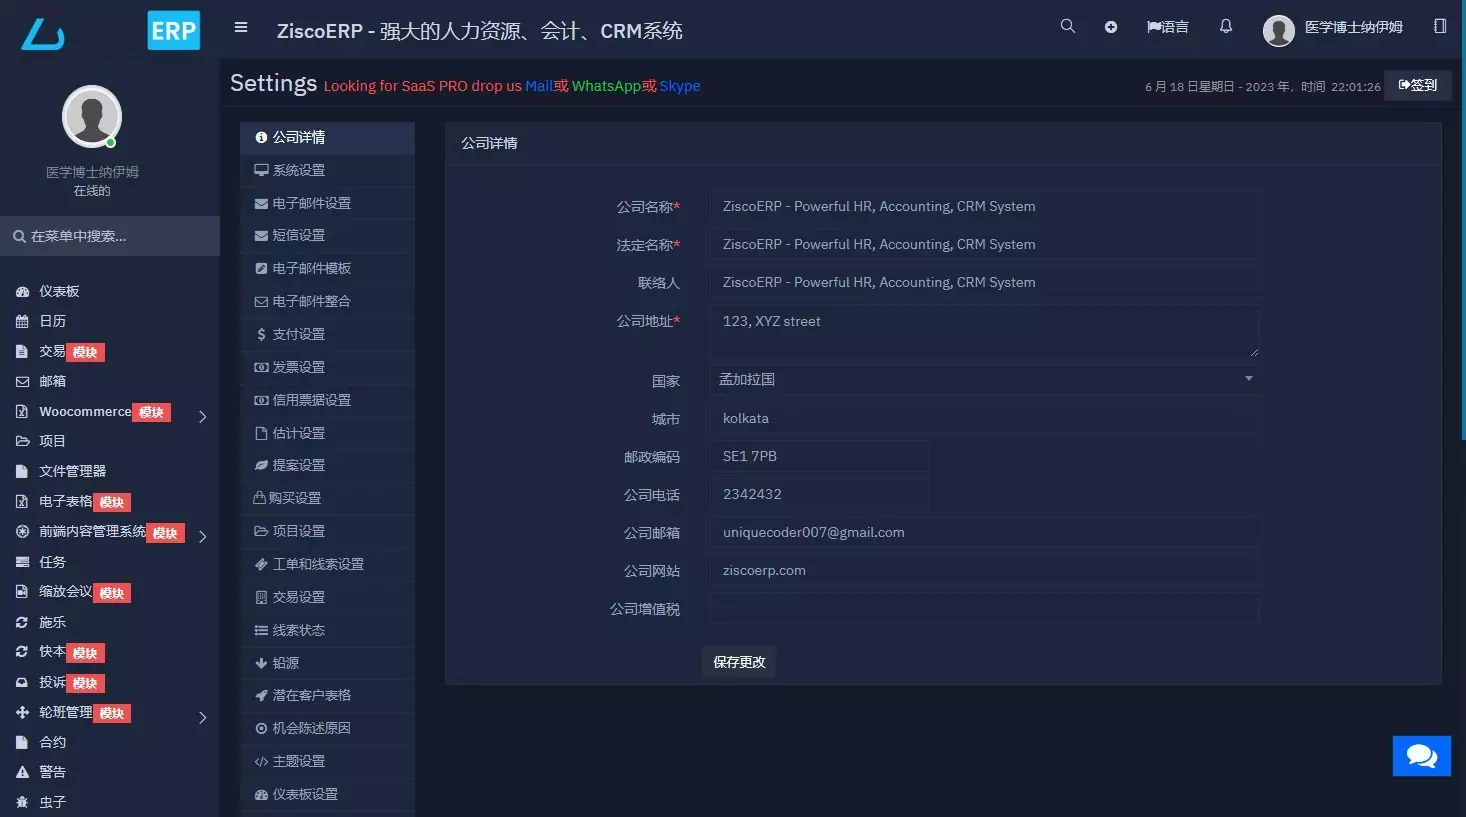This screenshot has width=1466, height=817.
Task: Expand the 轮班管理 sidebar submenu
Action: (202, 717)
